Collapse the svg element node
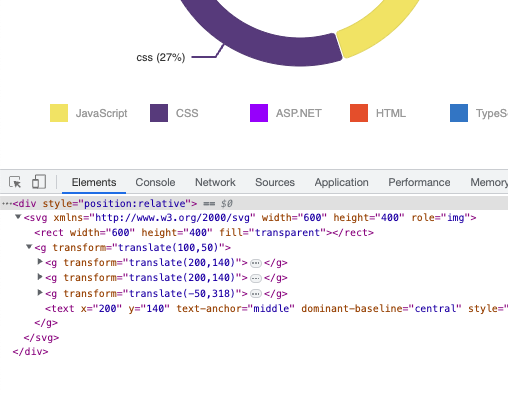Viewport: 508px width, 397px height. coord(18,217)
